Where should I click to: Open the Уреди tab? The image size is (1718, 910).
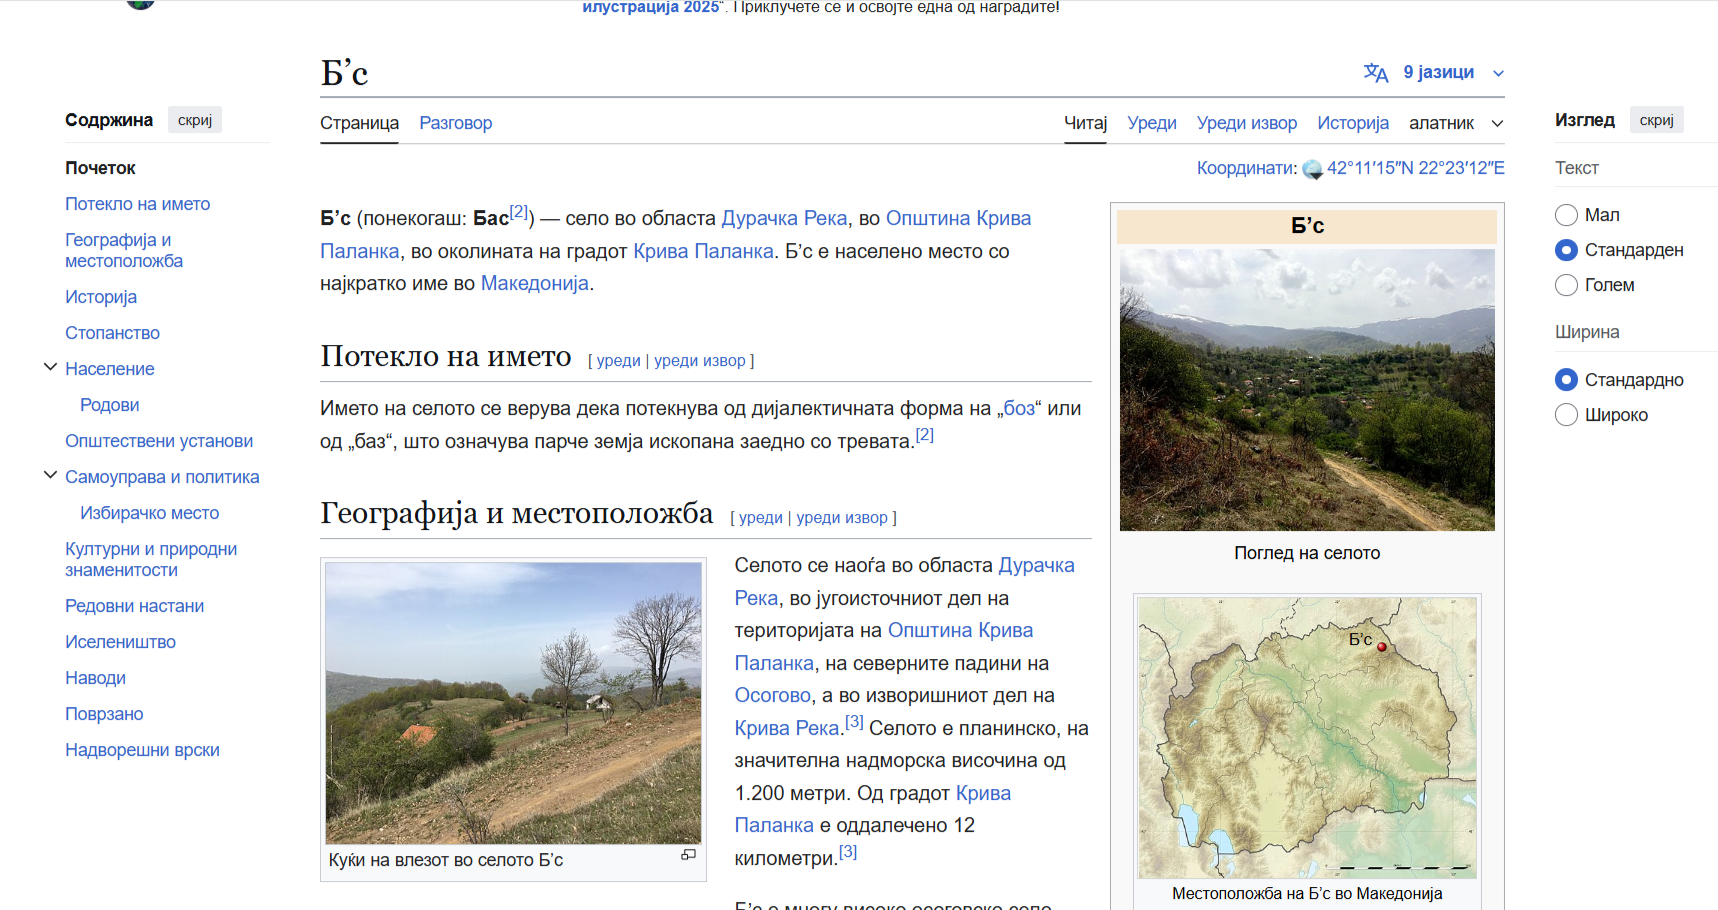pos(1152,123)
